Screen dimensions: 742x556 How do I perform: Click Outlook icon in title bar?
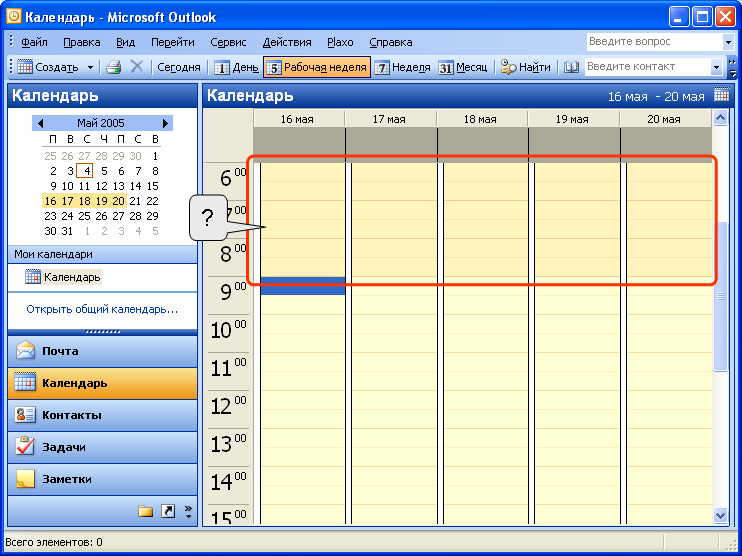click(x=14, y=17)
